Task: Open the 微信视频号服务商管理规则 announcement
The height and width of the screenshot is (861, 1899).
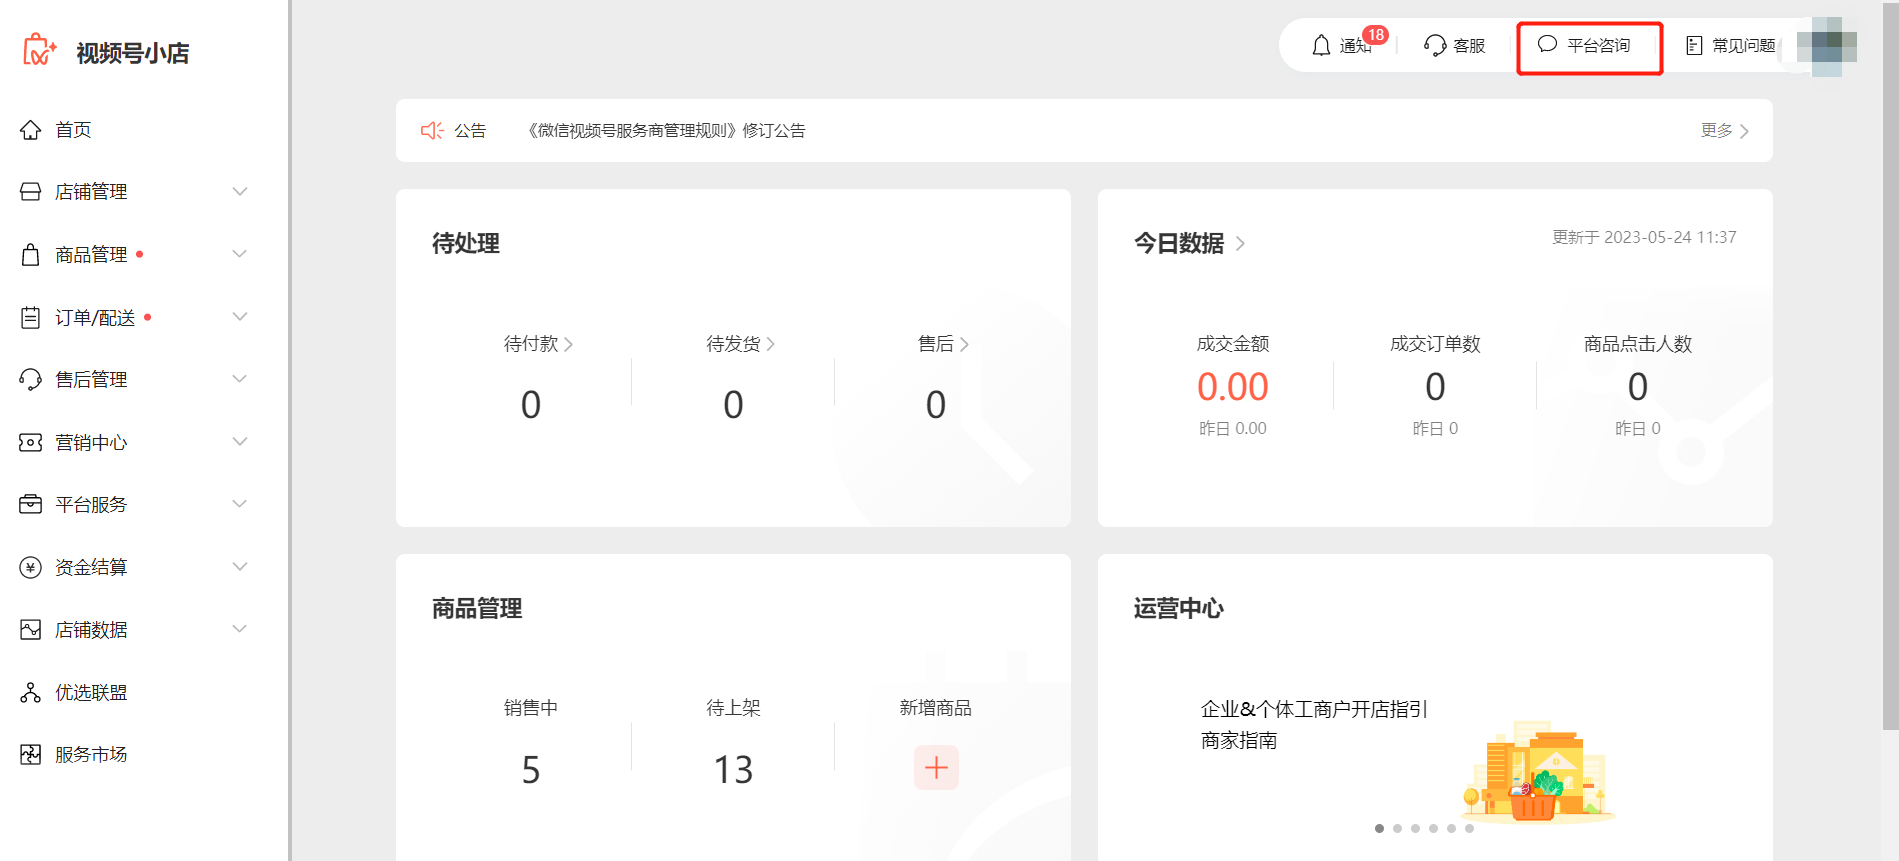Action: (666, 131)
